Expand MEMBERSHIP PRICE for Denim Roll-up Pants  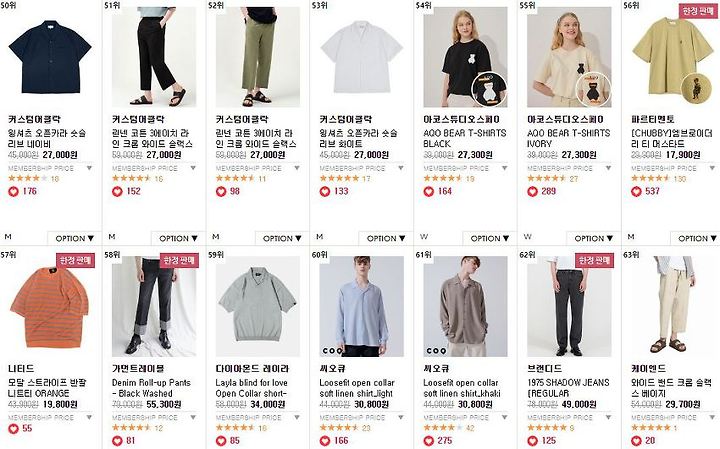click(193, 417)
